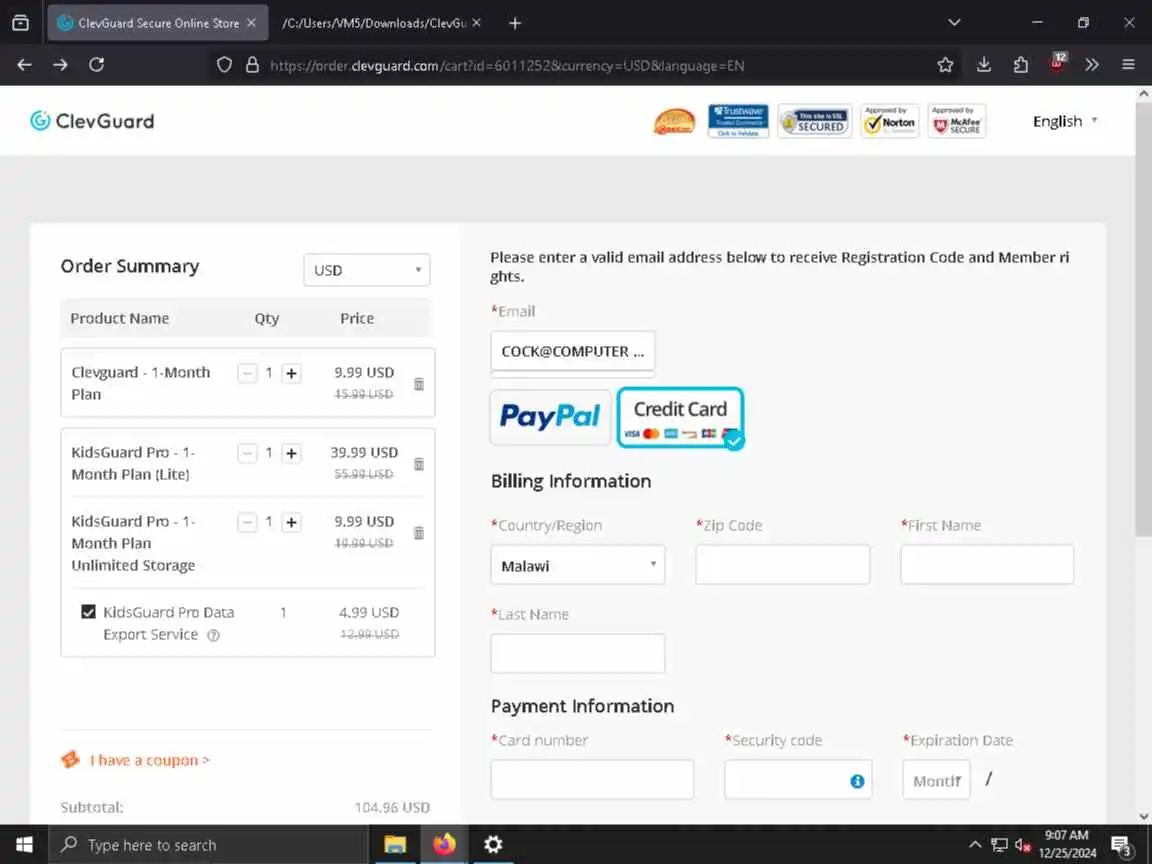Show more toolbar tools overflow
The image size is (1152, 864).
pos(1092,65)
